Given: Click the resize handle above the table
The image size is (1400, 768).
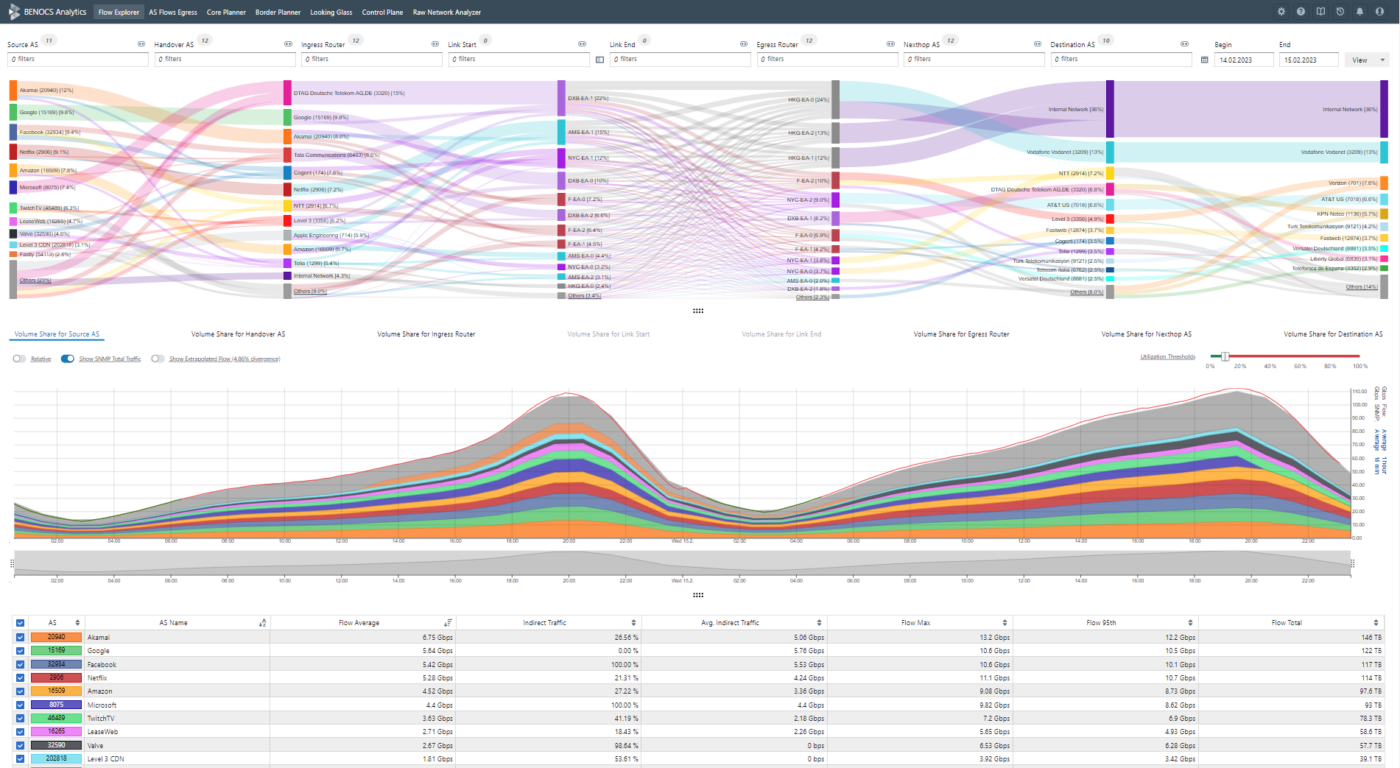Looking at the screenshot, I should (698, 595).
